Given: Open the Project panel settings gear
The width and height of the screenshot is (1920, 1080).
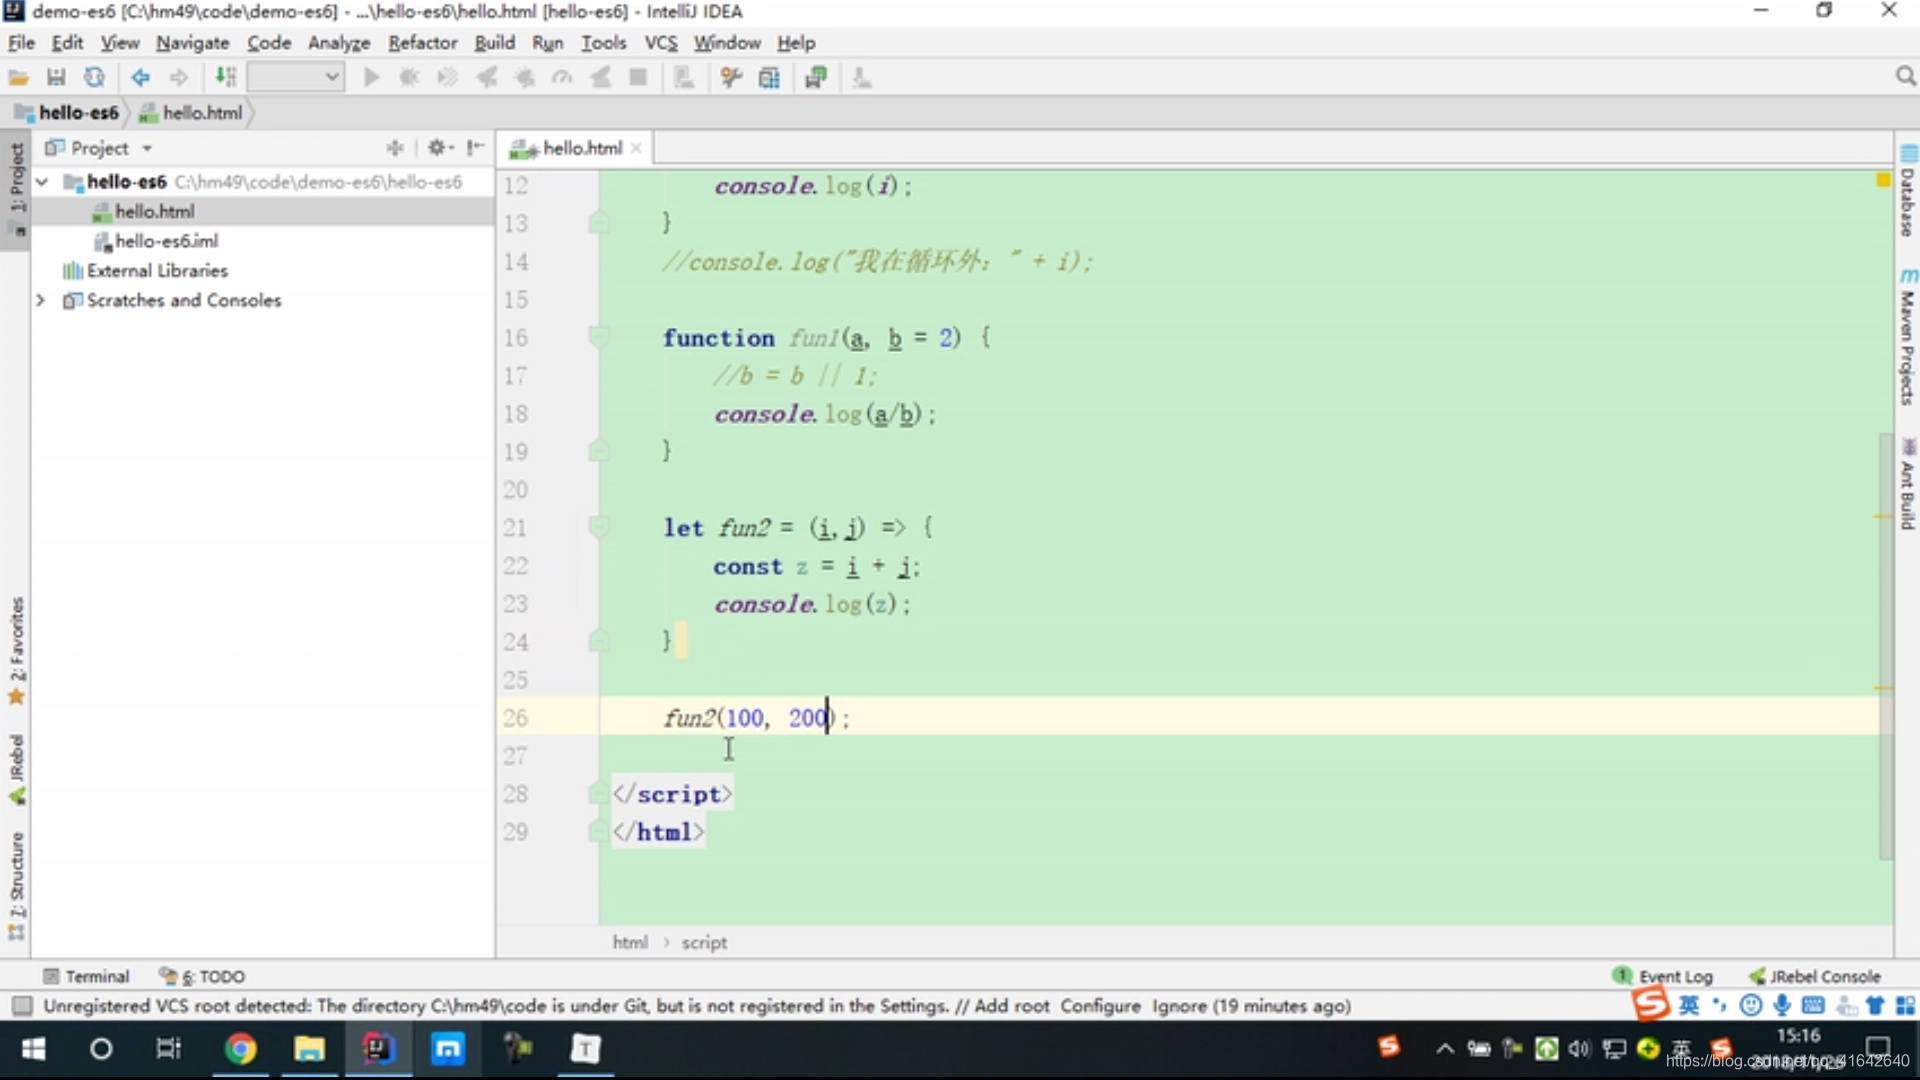Looking at the screenshot, I should coord(439,148).
